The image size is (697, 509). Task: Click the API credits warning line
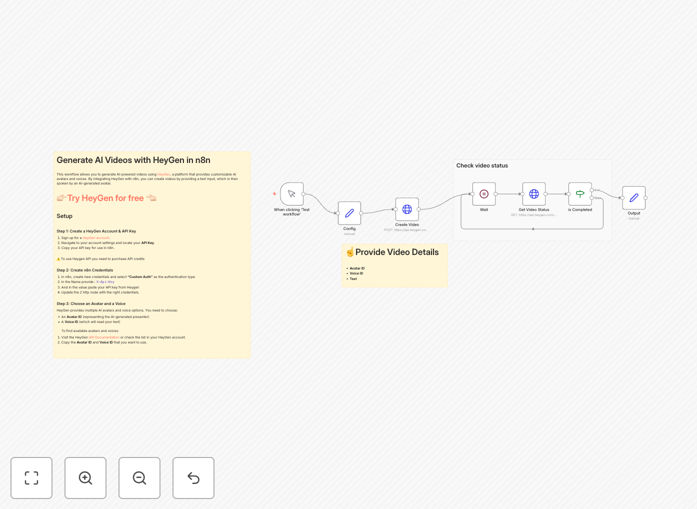click(x=100, y=259)
